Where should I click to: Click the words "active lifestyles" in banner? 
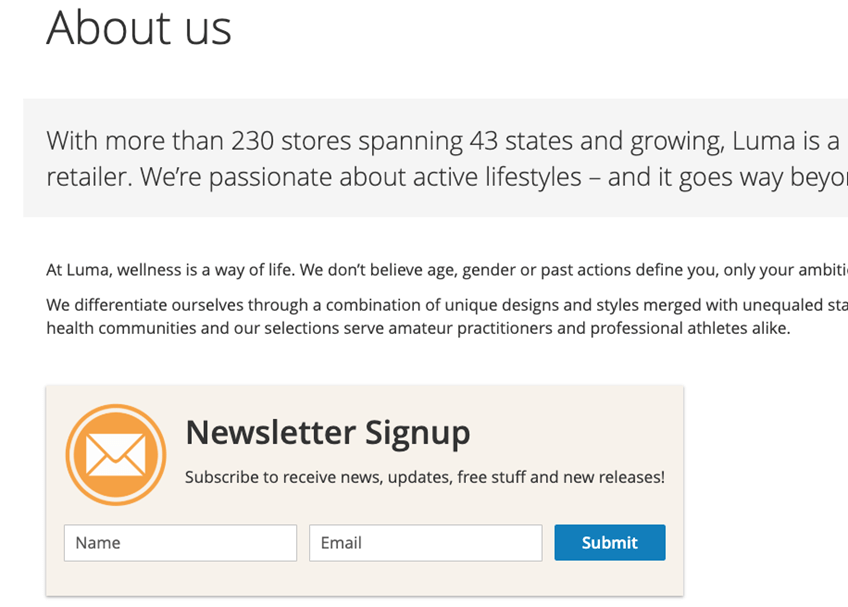pos(460,177)
